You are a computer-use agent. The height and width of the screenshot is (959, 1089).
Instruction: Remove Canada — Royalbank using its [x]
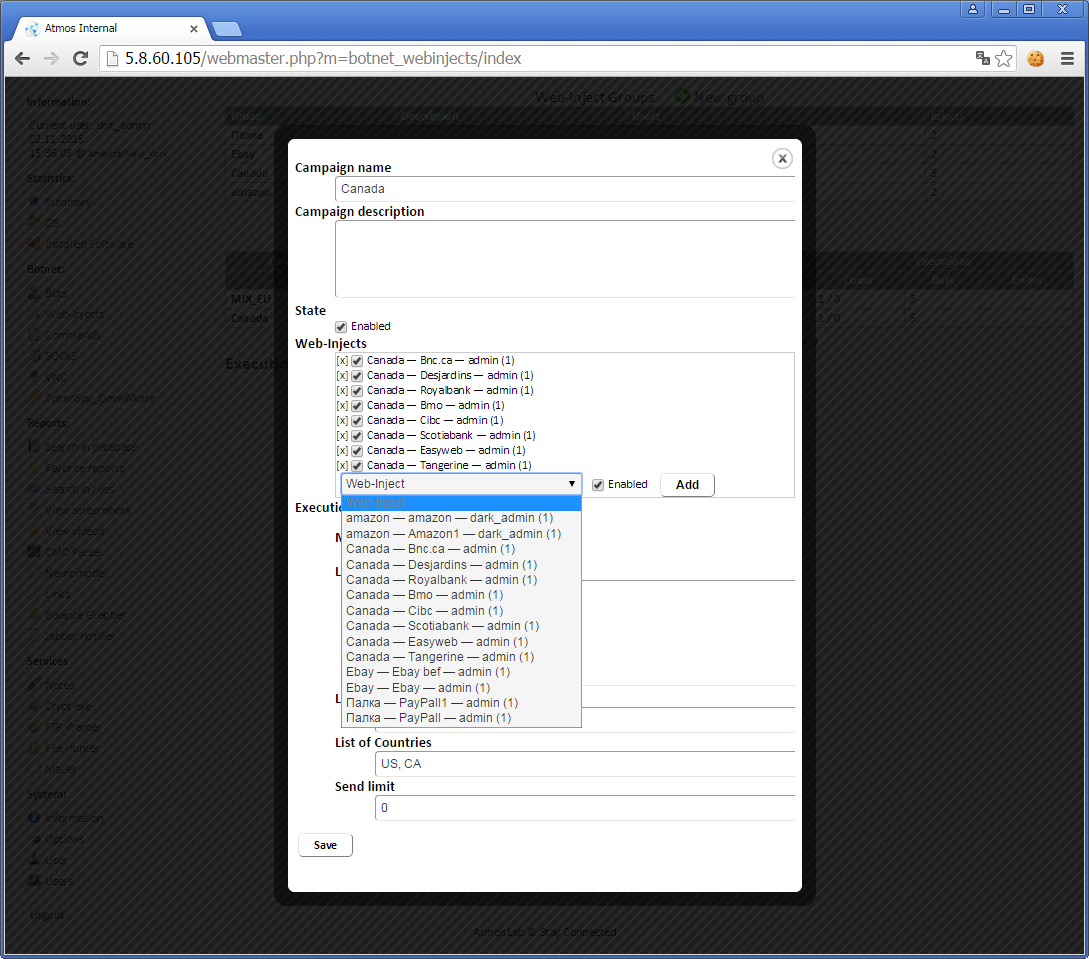click(x=342, y=391)
